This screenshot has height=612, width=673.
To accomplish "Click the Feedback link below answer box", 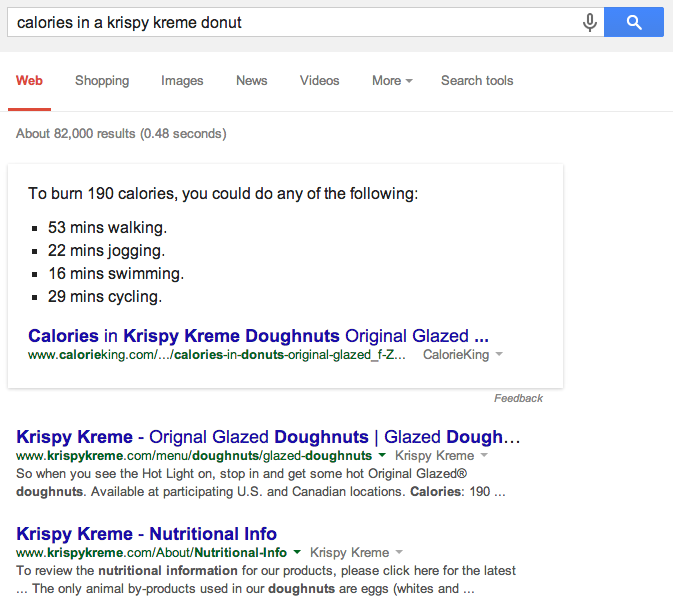I will 518,398.
